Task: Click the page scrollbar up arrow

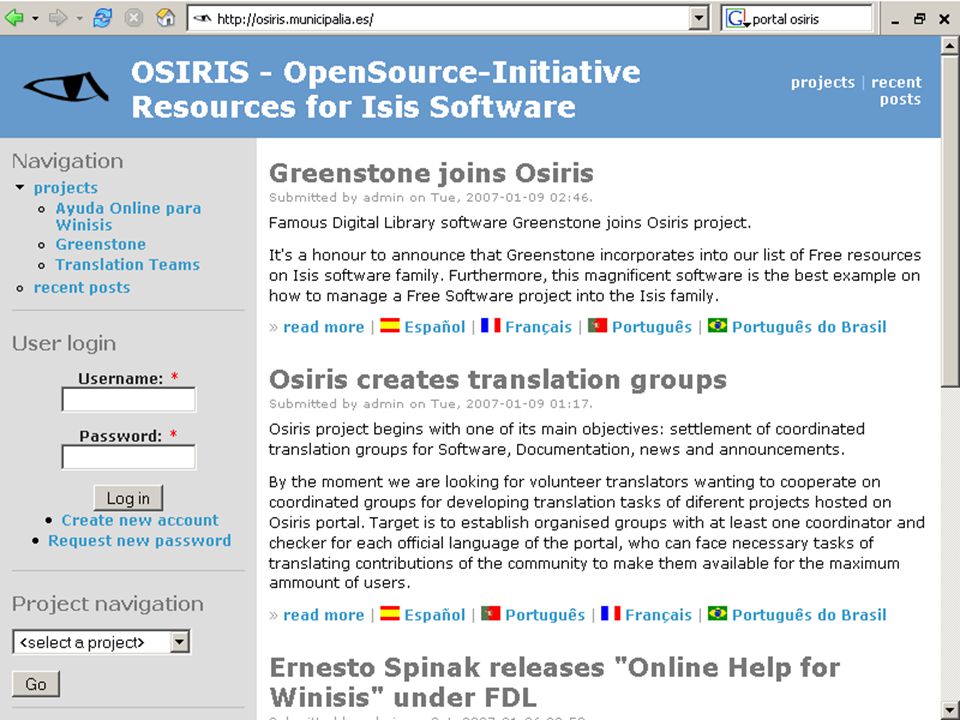Action: tap(950, 46)
